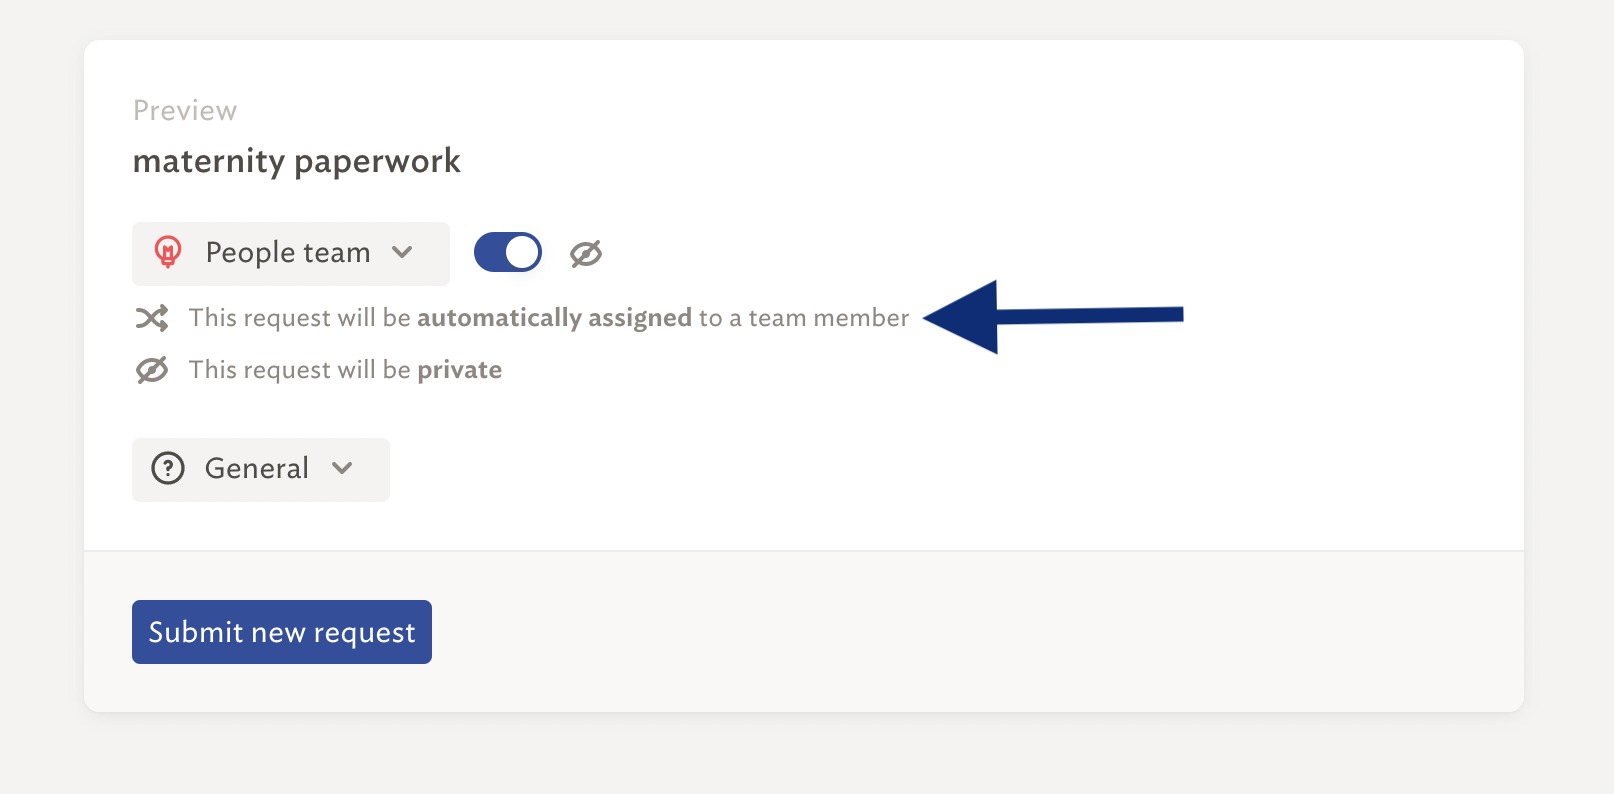Click the red People team lightbulb icon
1614x794 pixels.
168,252
